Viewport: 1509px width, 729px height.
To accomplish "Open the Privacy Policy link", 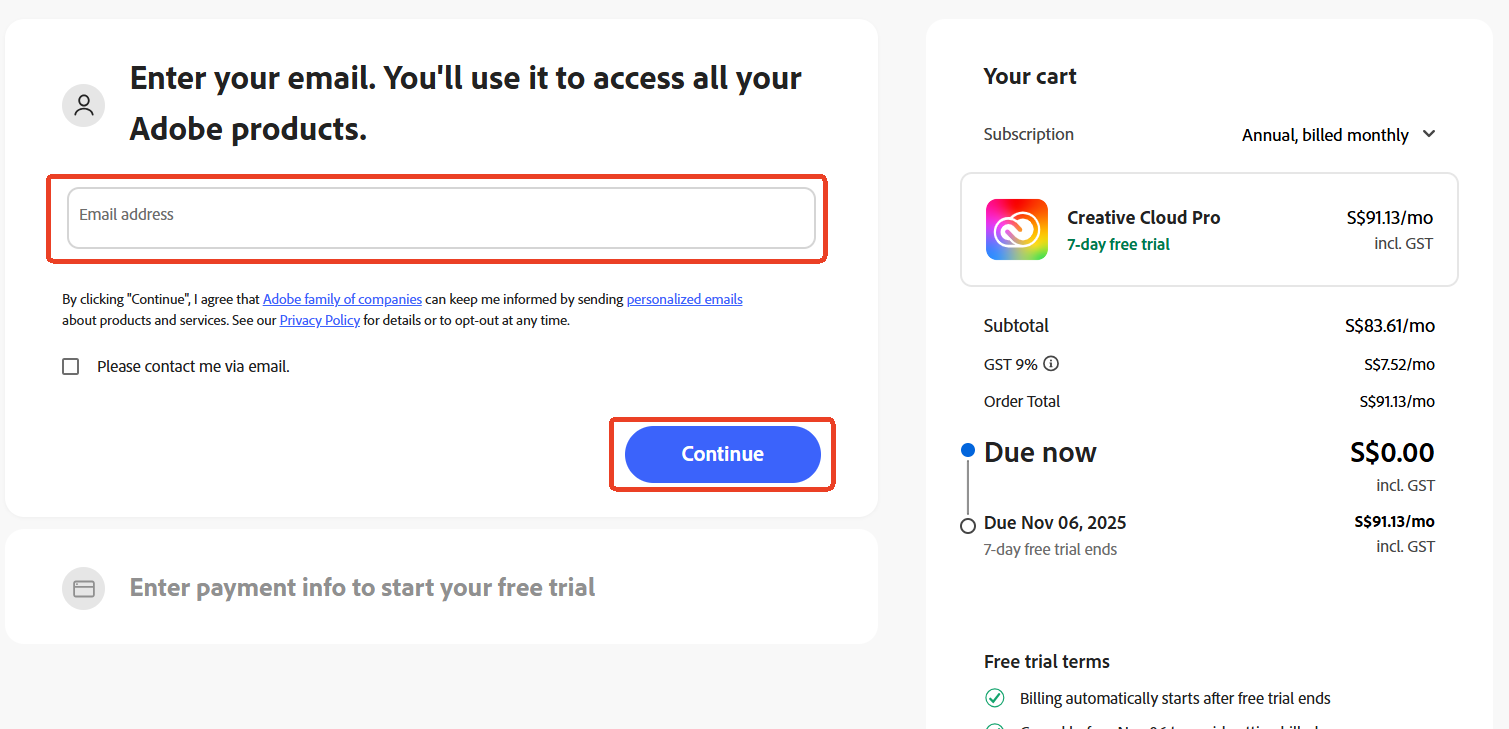I will (320, 320).
